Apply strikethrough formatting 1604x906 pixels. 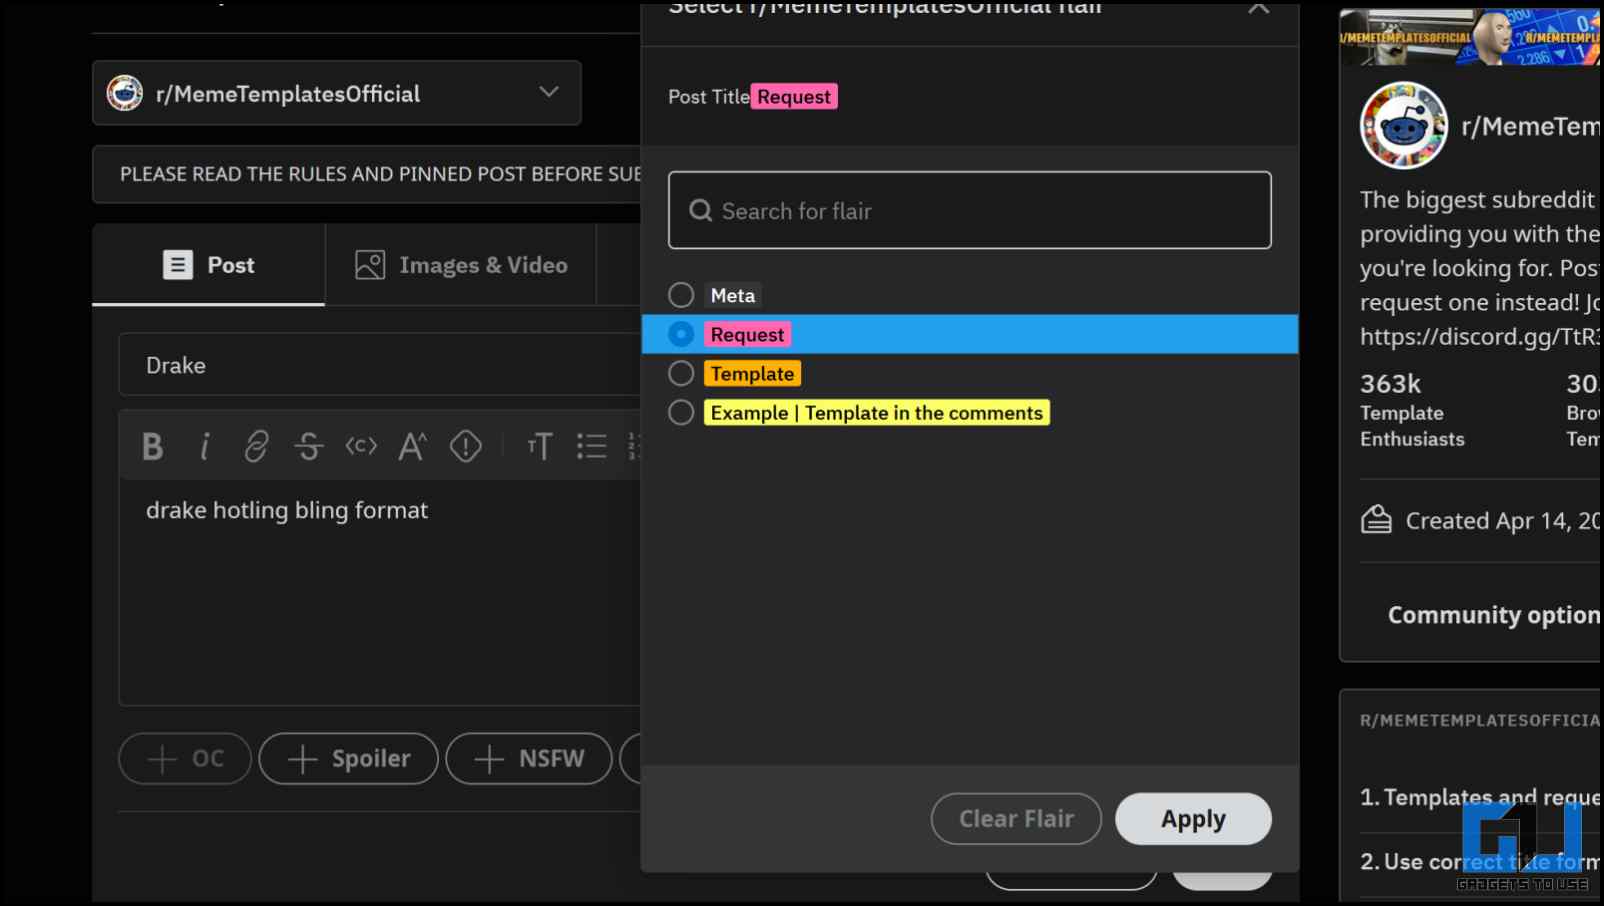pyautogui.click(x=309, y=446)
